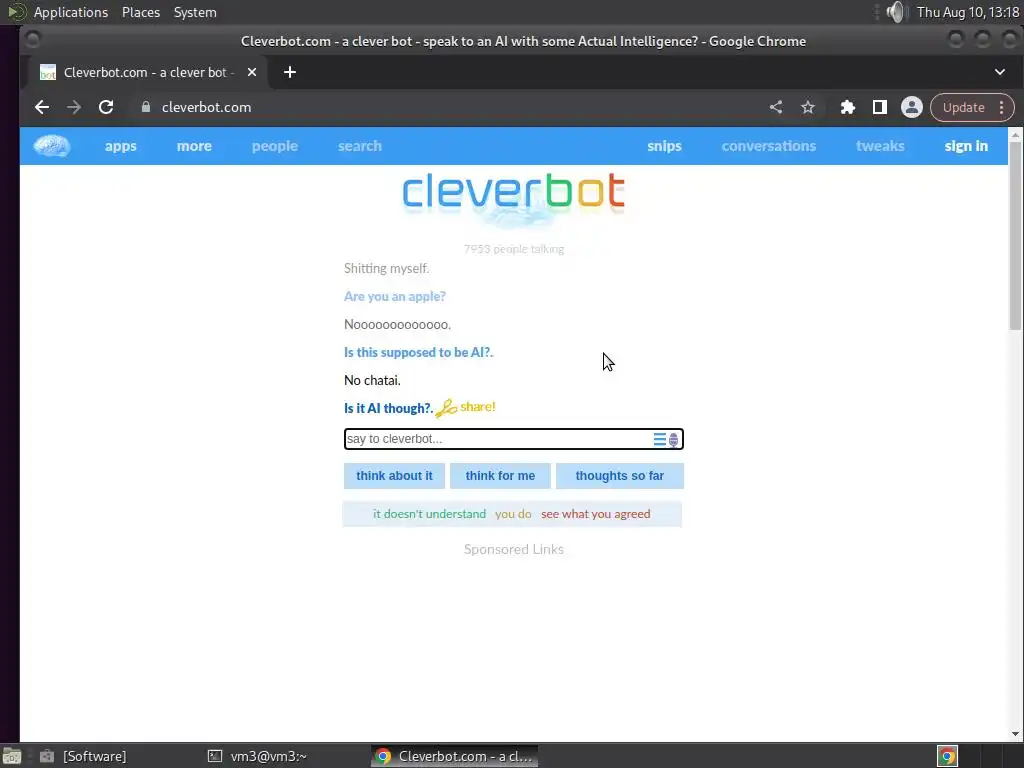
Task: Click the page vertical scrollbar thumb
Action: 1015,235
